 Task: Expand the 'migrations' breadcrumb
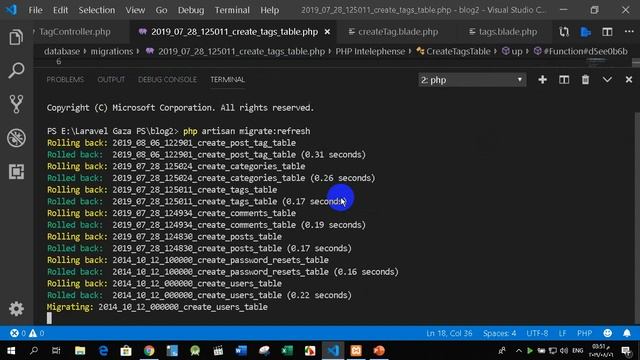pos(111,51)
